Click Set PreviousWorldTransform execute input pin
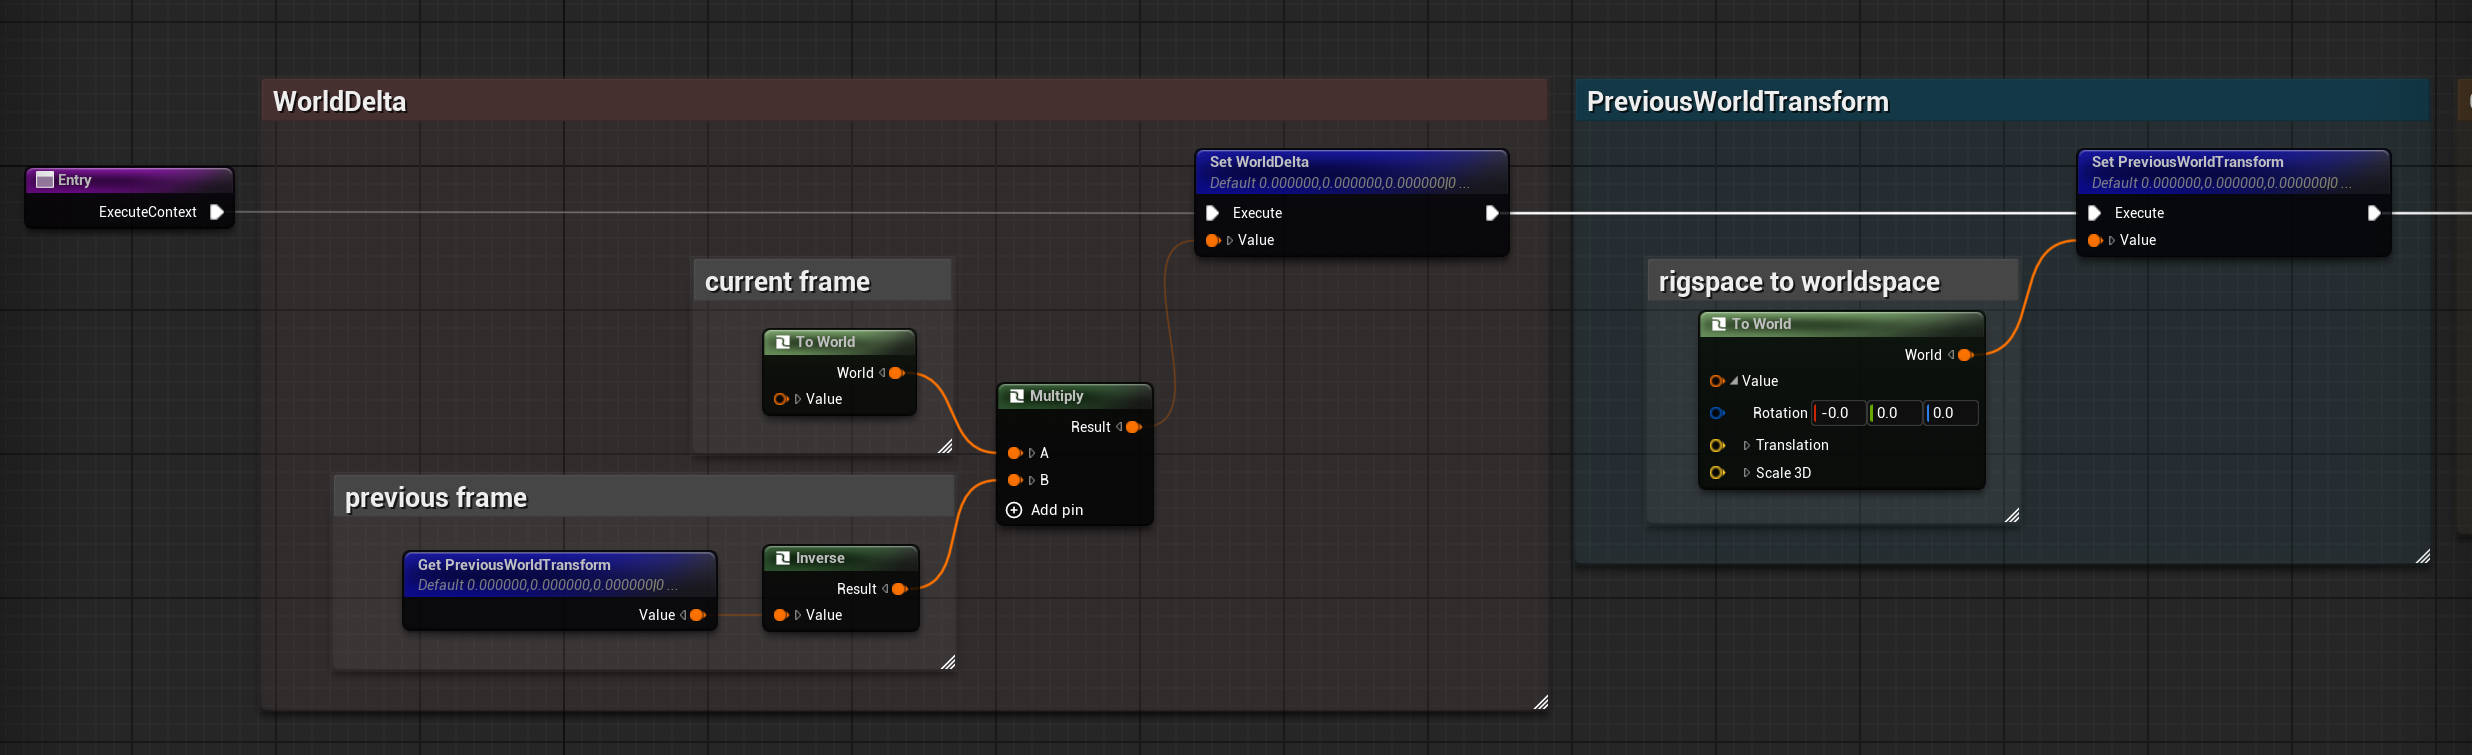This screenshot has width=2472, height=755. click(x=2094, y=213)
